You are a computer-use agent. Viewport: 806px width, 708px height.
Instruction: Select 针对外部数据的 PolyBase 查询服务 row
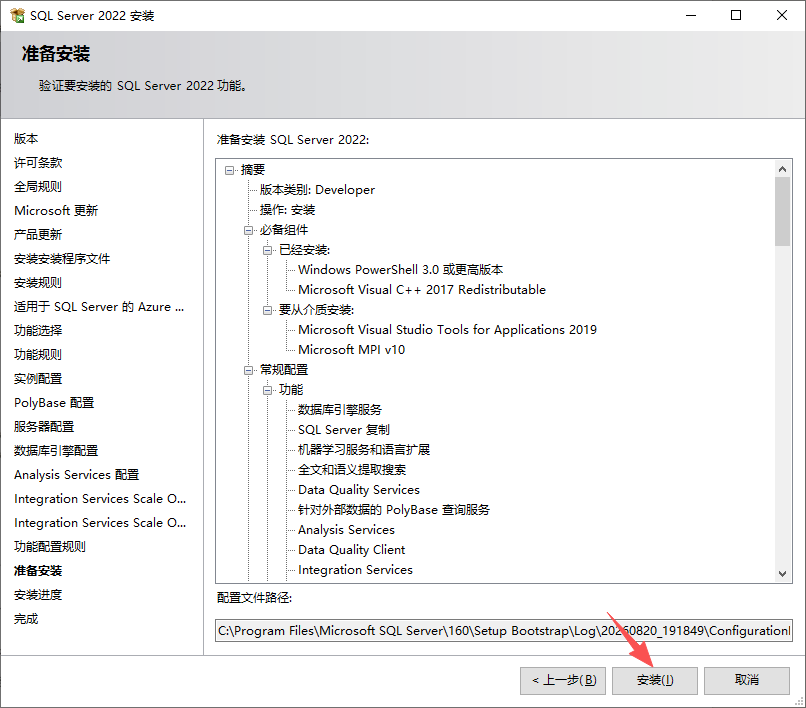[x=394, y=510]
